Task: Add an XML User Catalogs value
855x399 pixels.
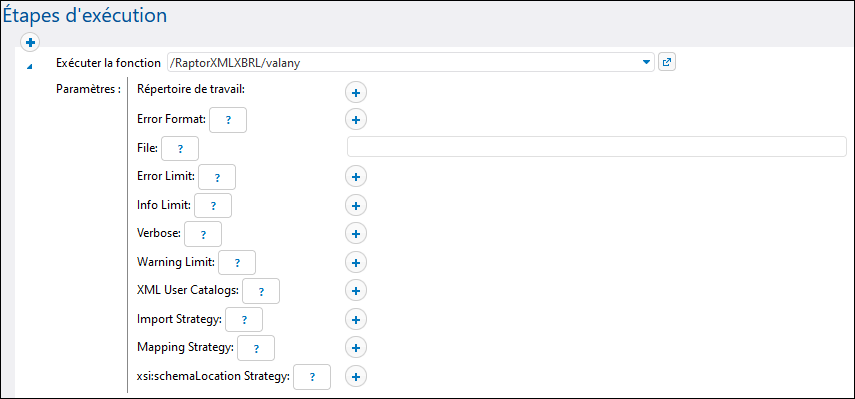Action: point(356,291)
